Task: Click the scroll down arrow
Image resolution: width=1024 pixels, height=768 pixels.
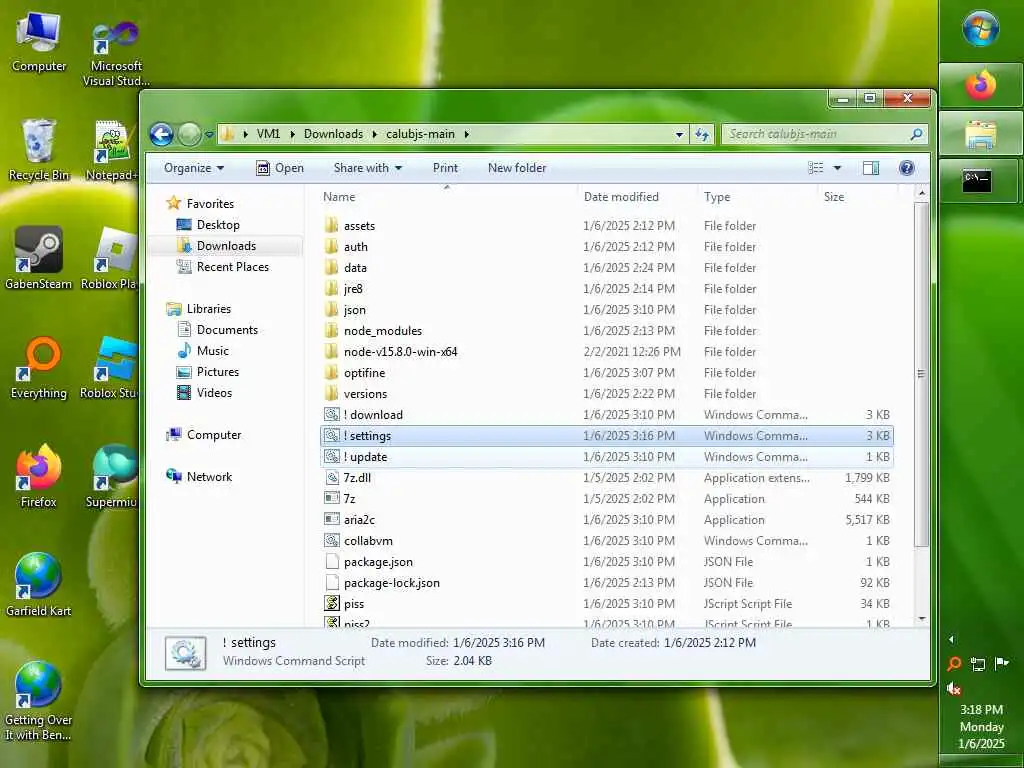Action: (x=921, y=619)
